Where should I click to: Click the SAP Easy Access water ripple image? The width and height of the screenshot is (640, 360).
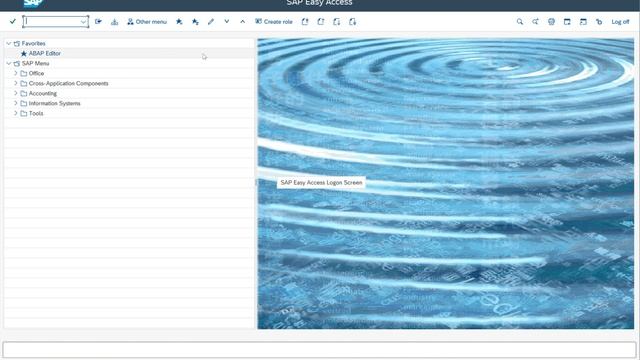click(x=446, y=184)
